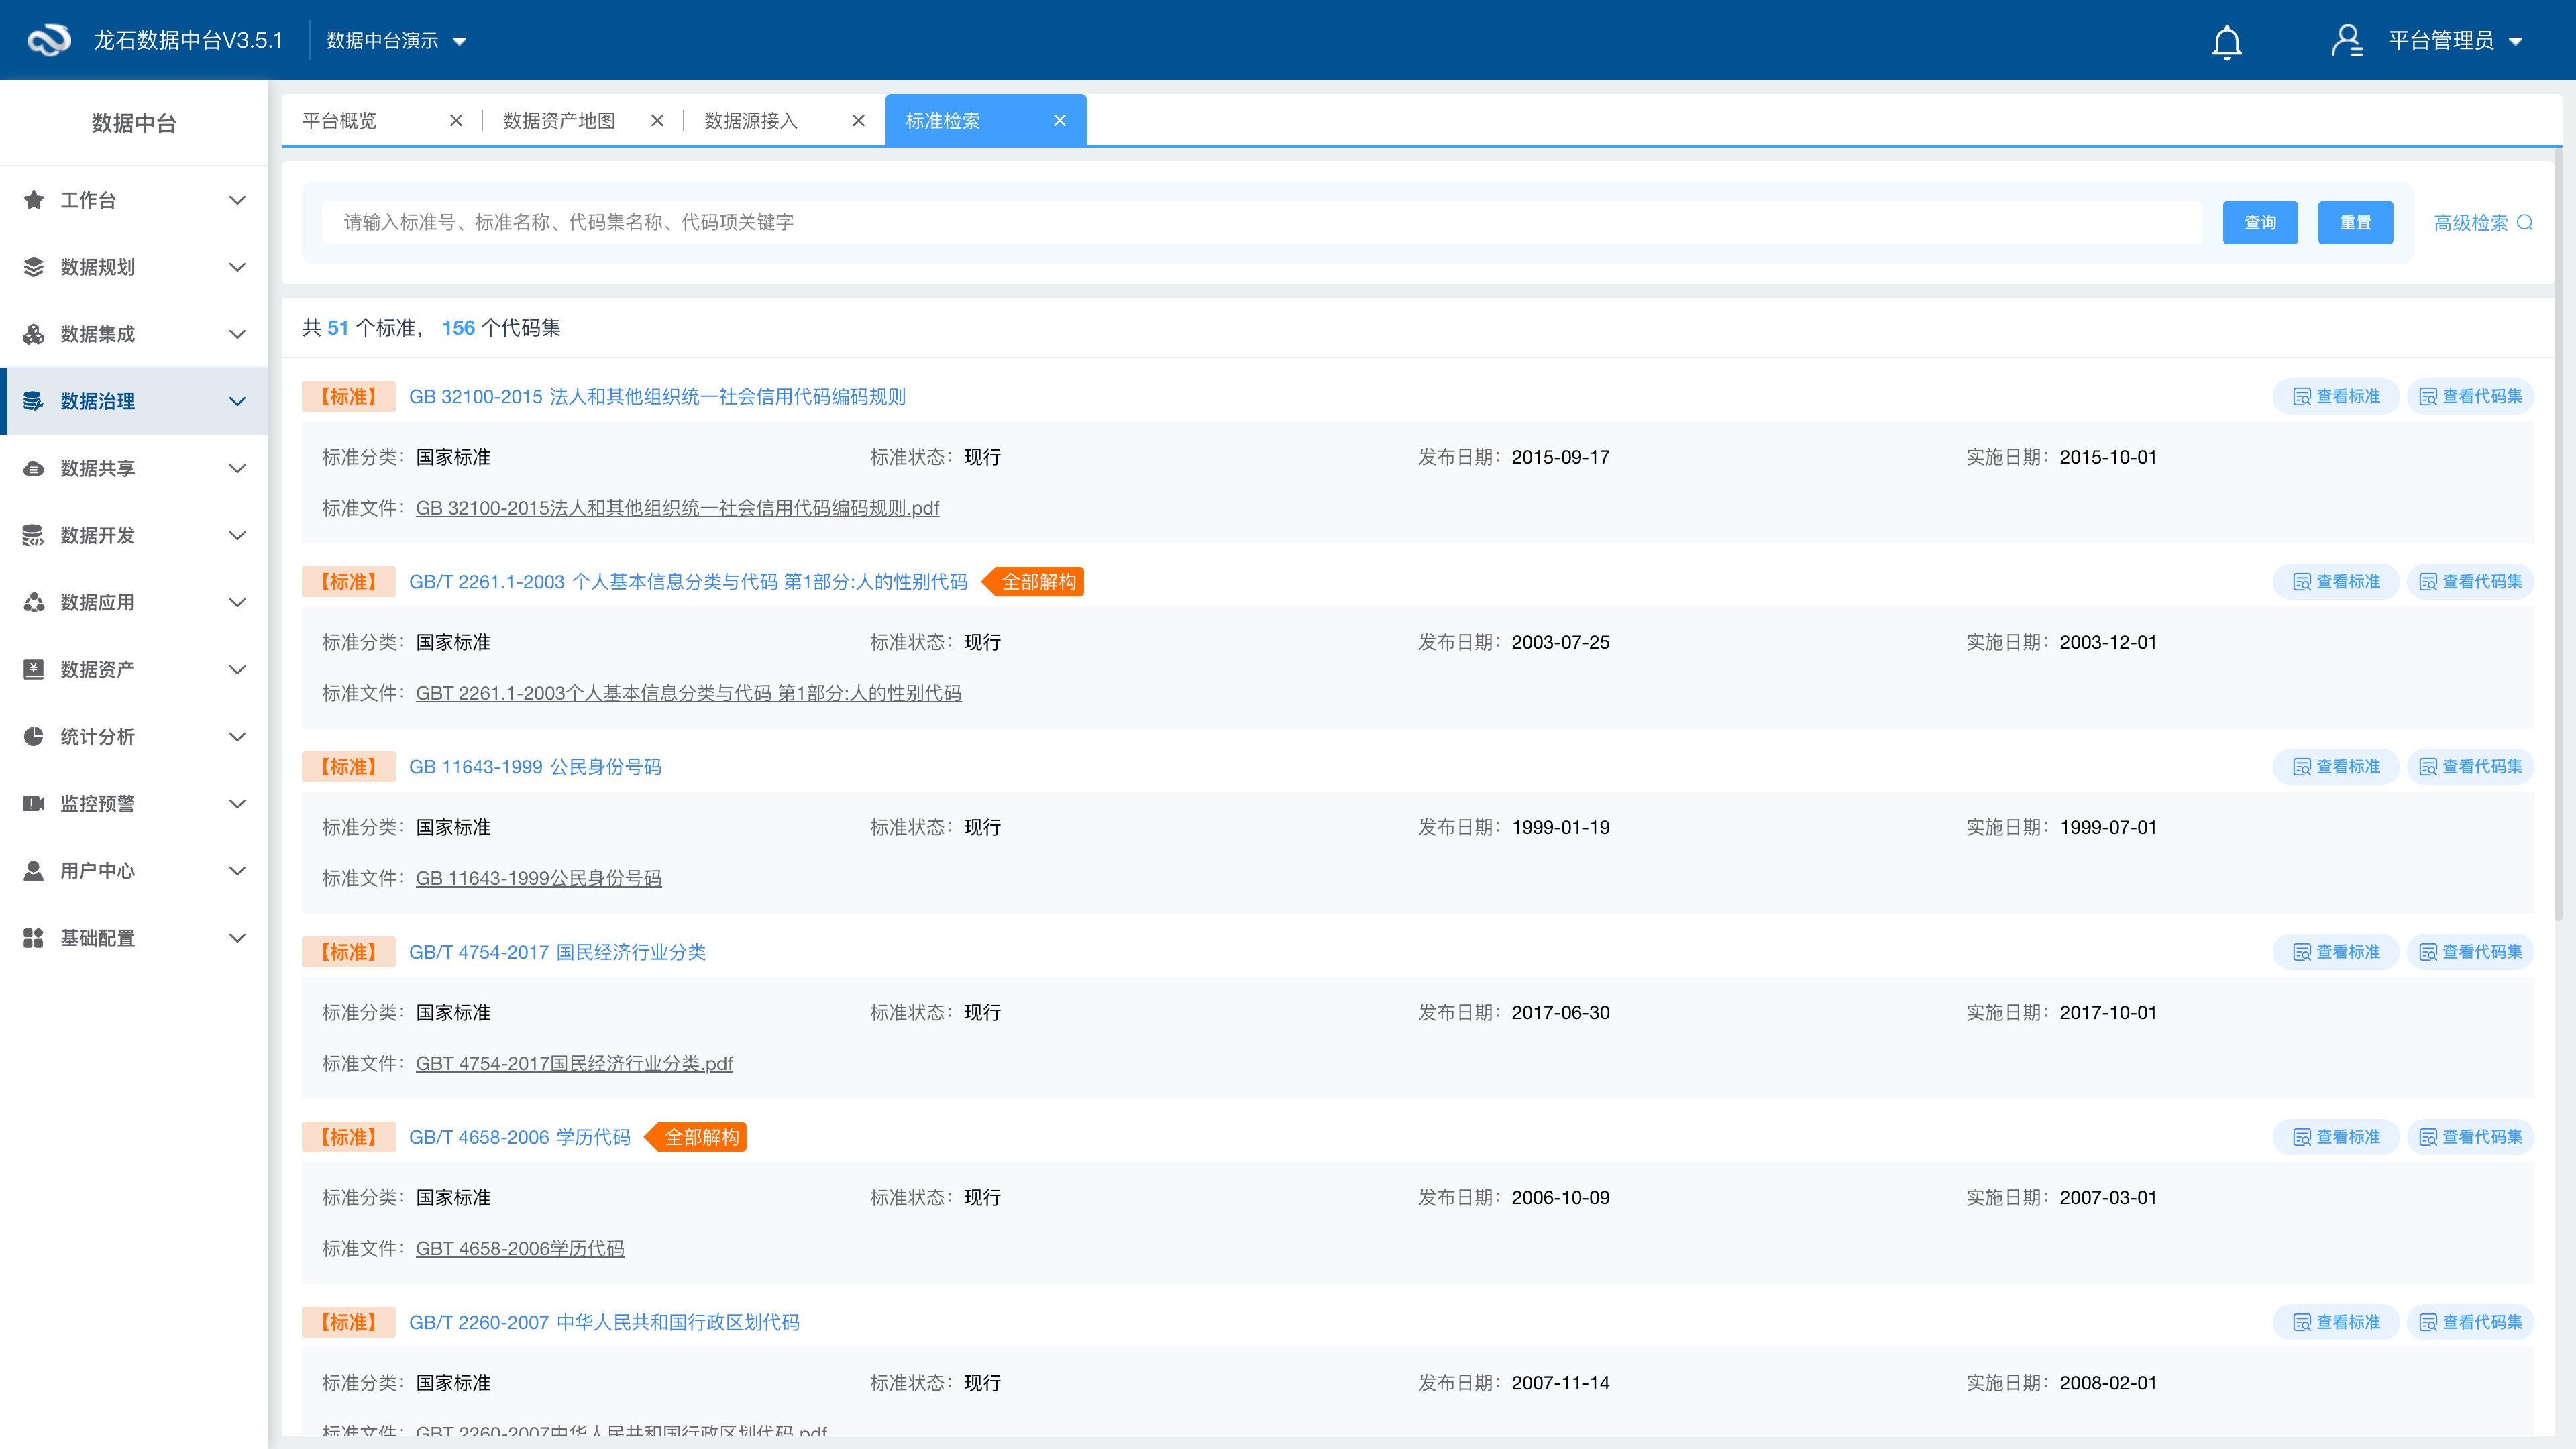Click 查看代码集 for GB 11643-1999
The width and height of the screenshot is (2576, 1449).
[2470, 766]
